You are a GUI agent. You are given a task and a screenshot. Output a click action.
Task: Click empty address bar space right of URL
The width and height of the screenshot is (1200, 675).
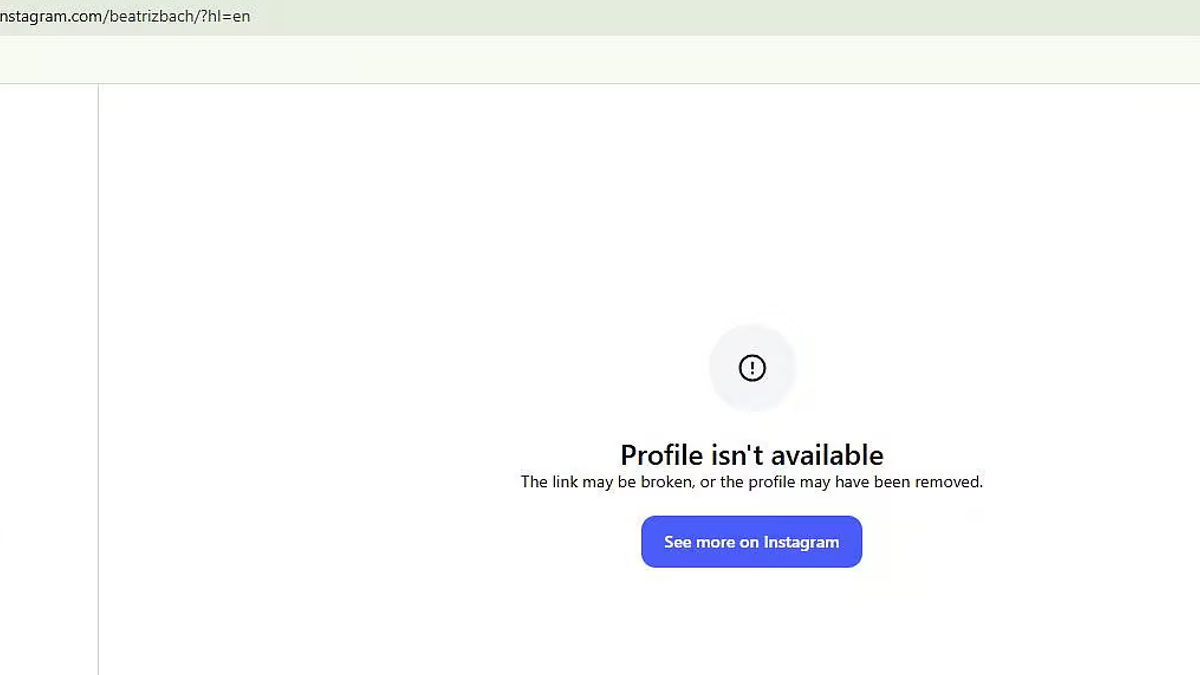click(700, 17)
